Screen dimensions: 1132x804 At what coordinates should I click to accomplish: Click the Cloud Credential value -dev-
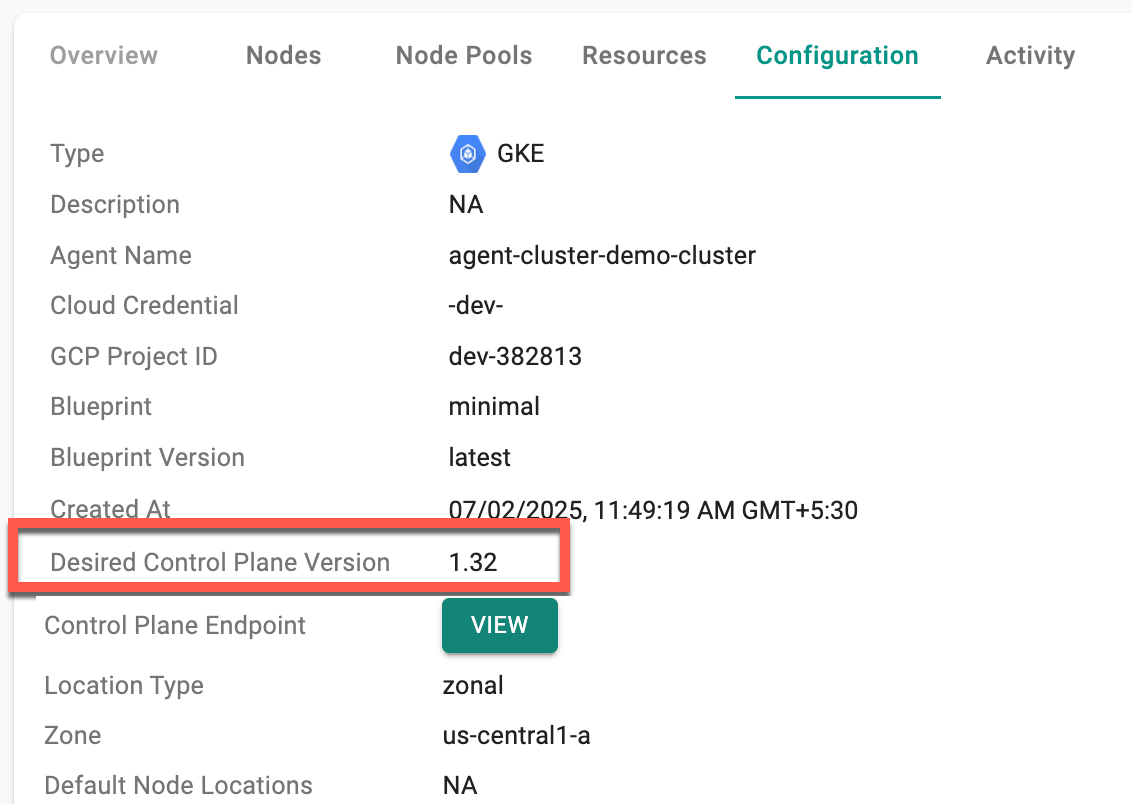coord(476,305)
